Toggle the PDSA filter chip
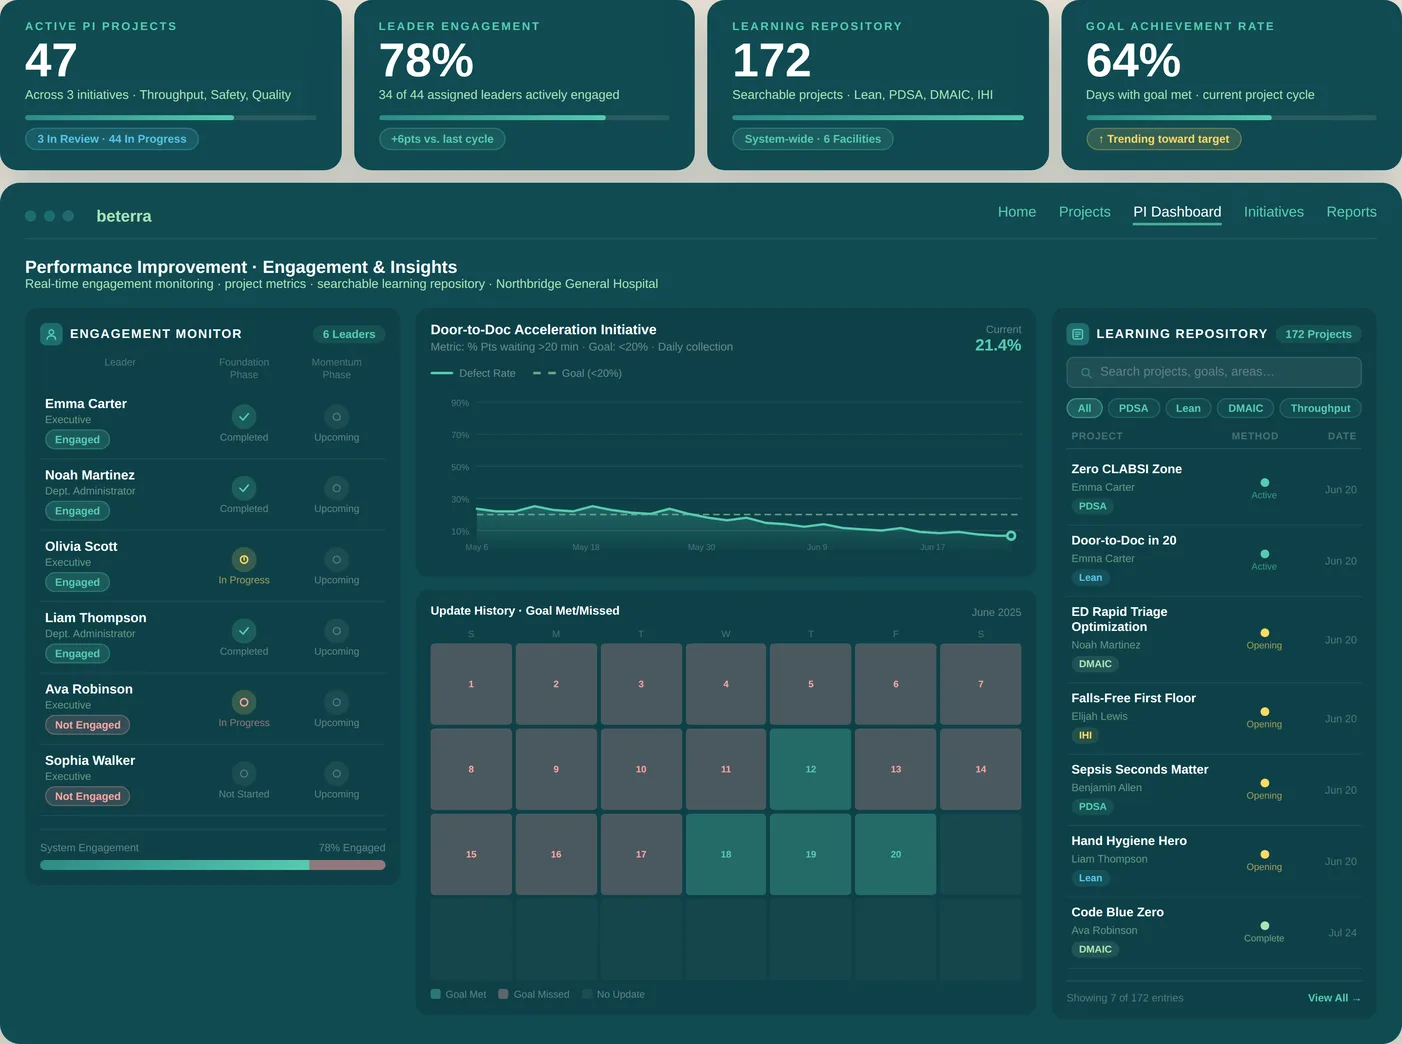The height and width of the screenshot is (1044, 1402). [x=1134, y=408]
